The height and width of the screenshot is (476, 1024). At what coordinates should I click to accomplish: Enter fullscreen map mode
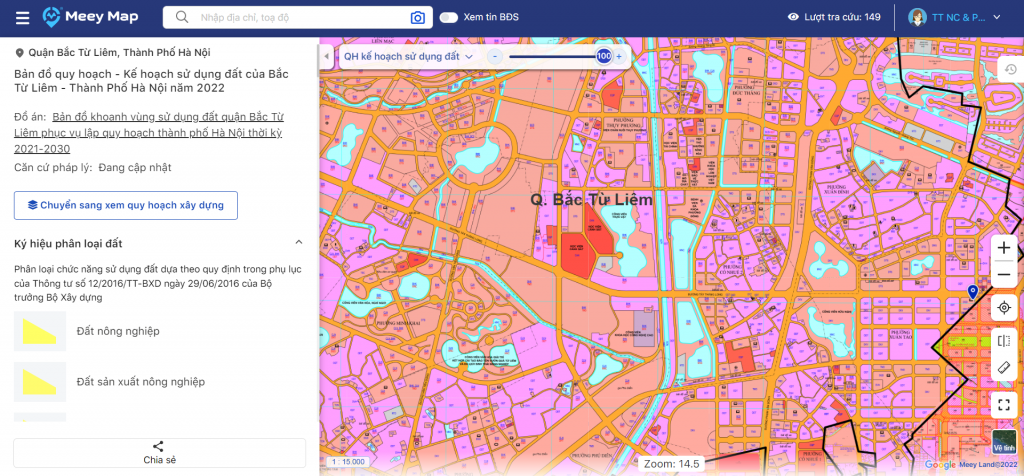pyautogui.click(x=1004, y=405)
